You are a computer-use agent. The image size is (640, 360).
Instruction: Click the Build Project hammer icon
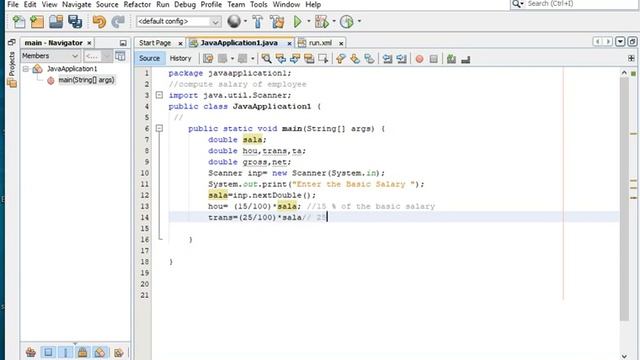coord(258,21)
